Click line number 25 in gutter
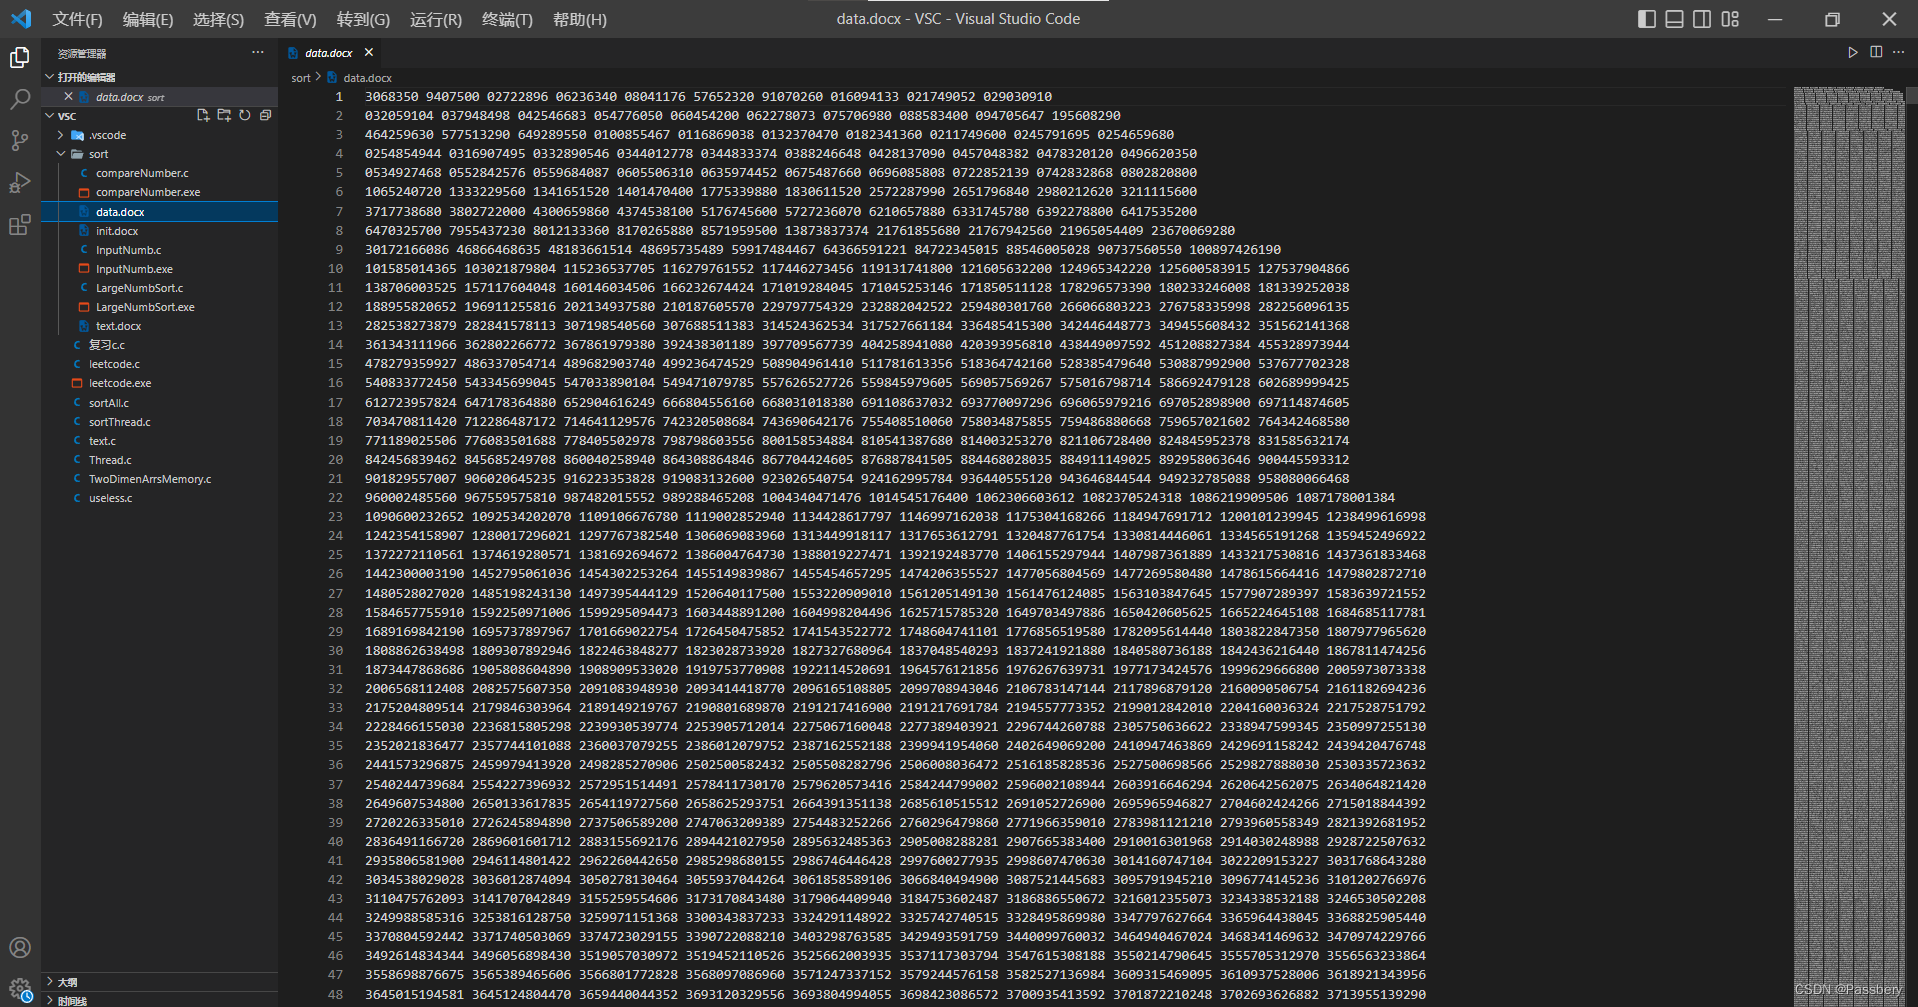1918x1007 pixels. point(335,555)
